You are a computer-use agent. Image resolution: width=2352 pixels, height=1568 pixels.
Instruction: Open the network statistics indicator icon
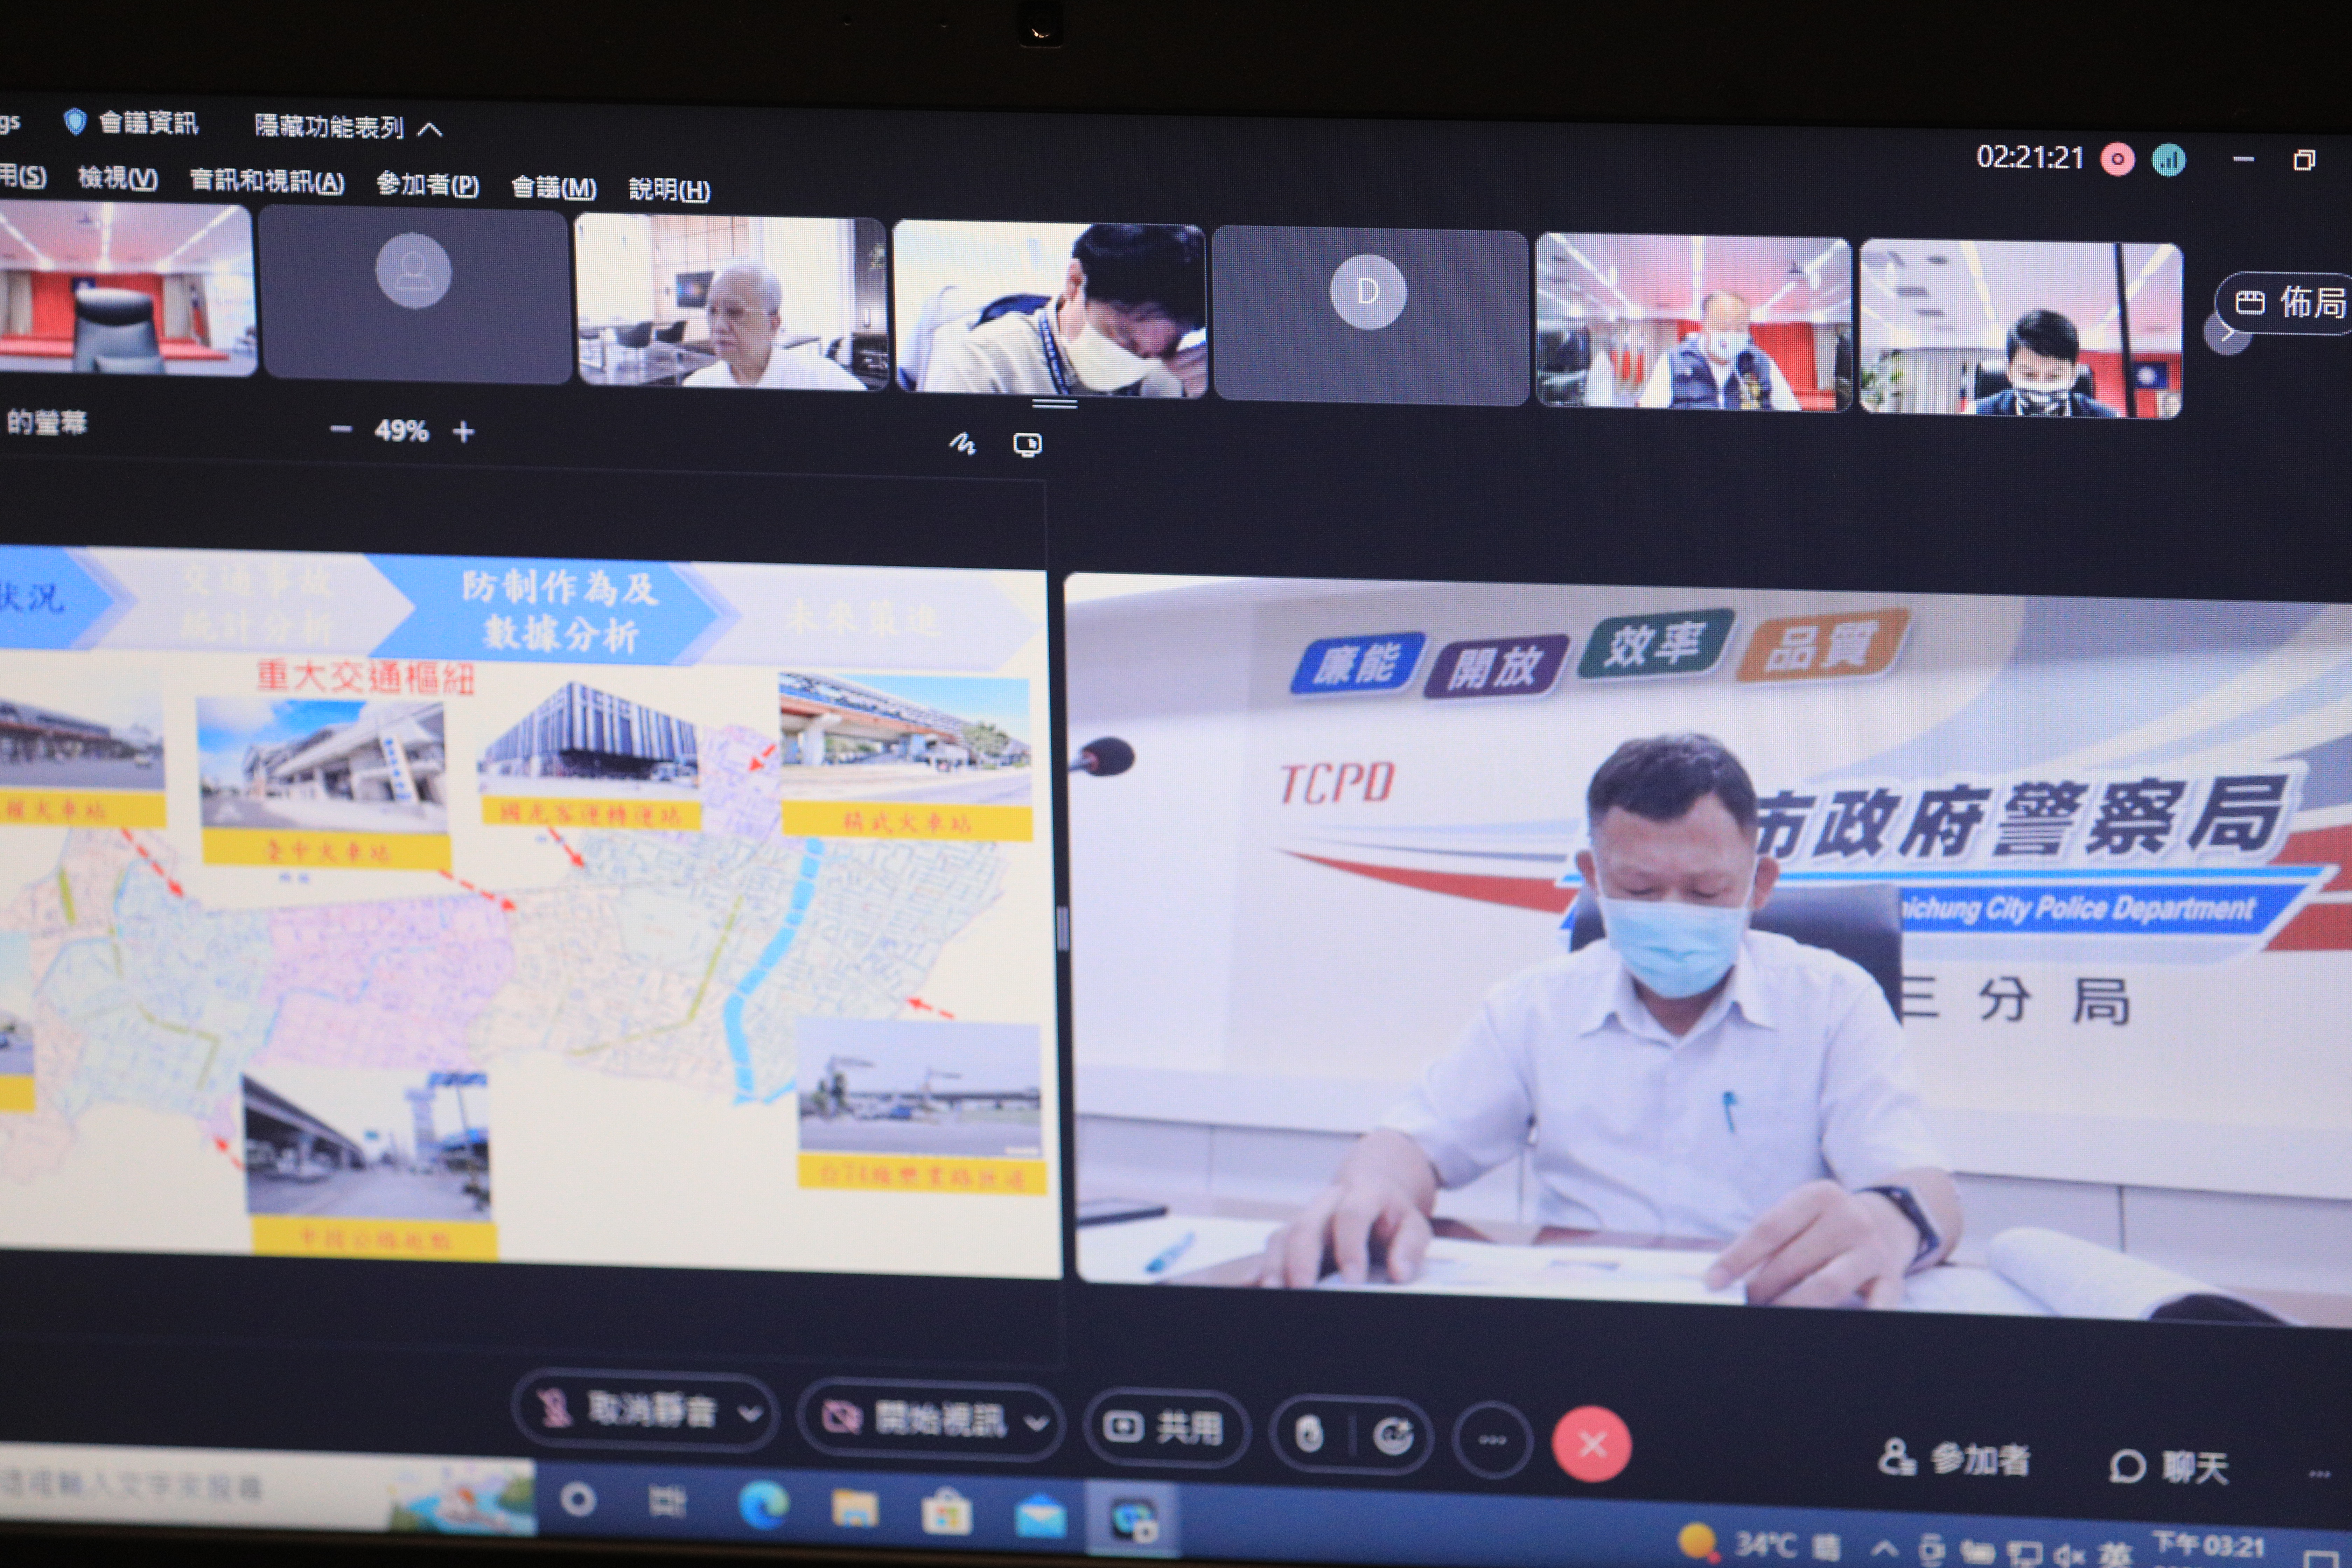(x=2168, y=160)
